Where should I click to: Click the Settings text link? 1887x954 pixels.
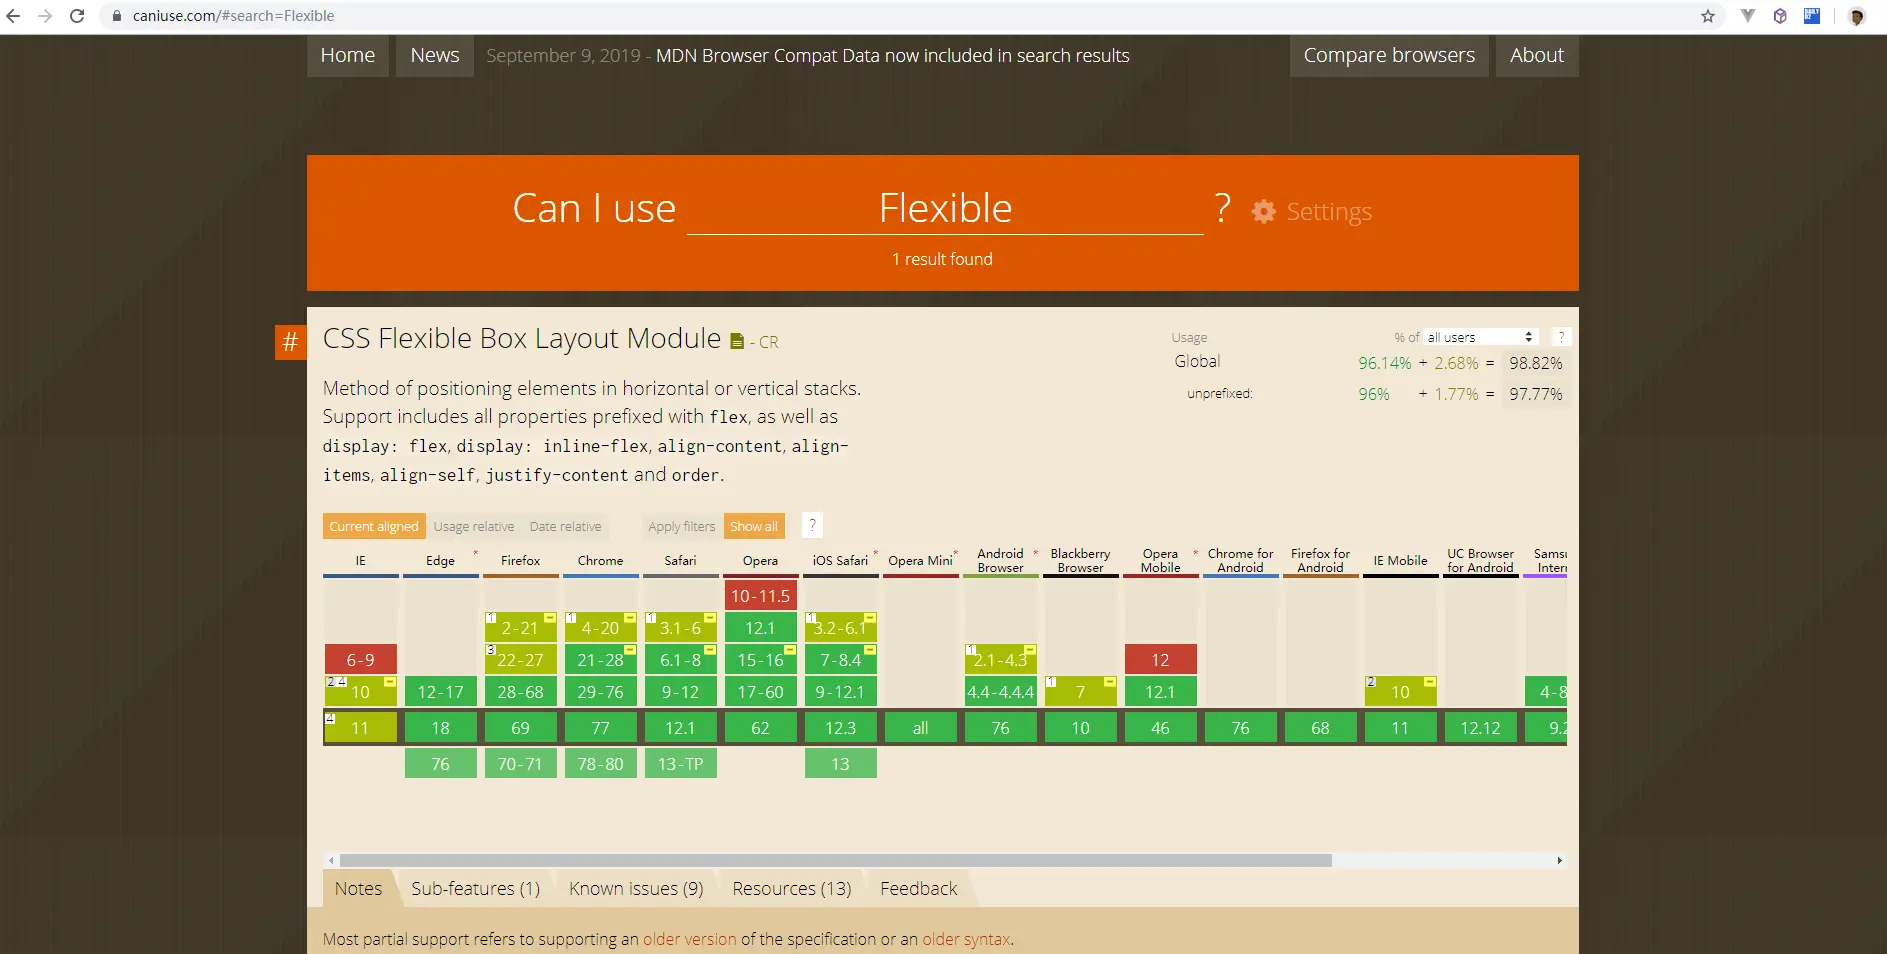click(1329, 212)
